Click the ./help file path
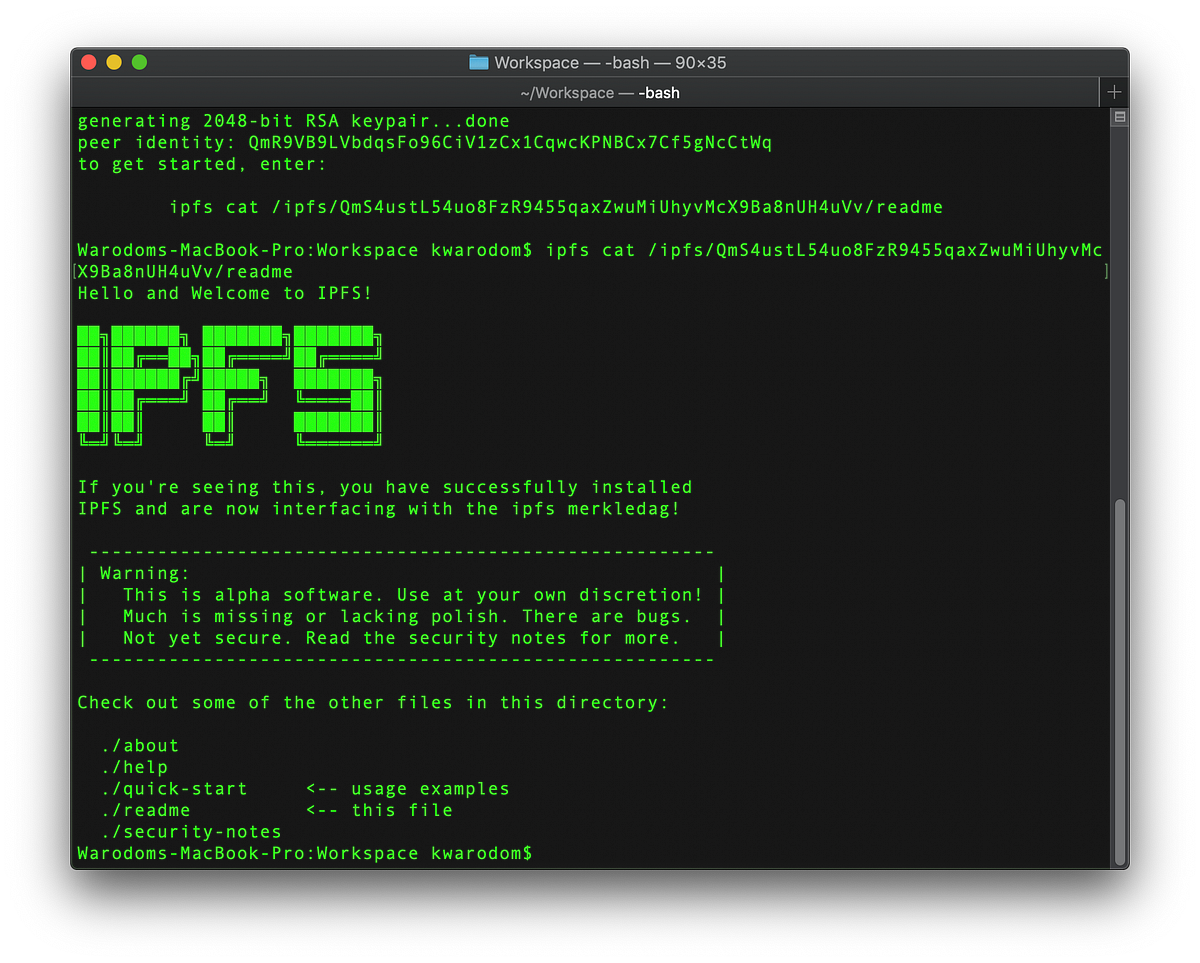Image resolution: width=1200 pixels, height=963 pixels. point(135,766)
